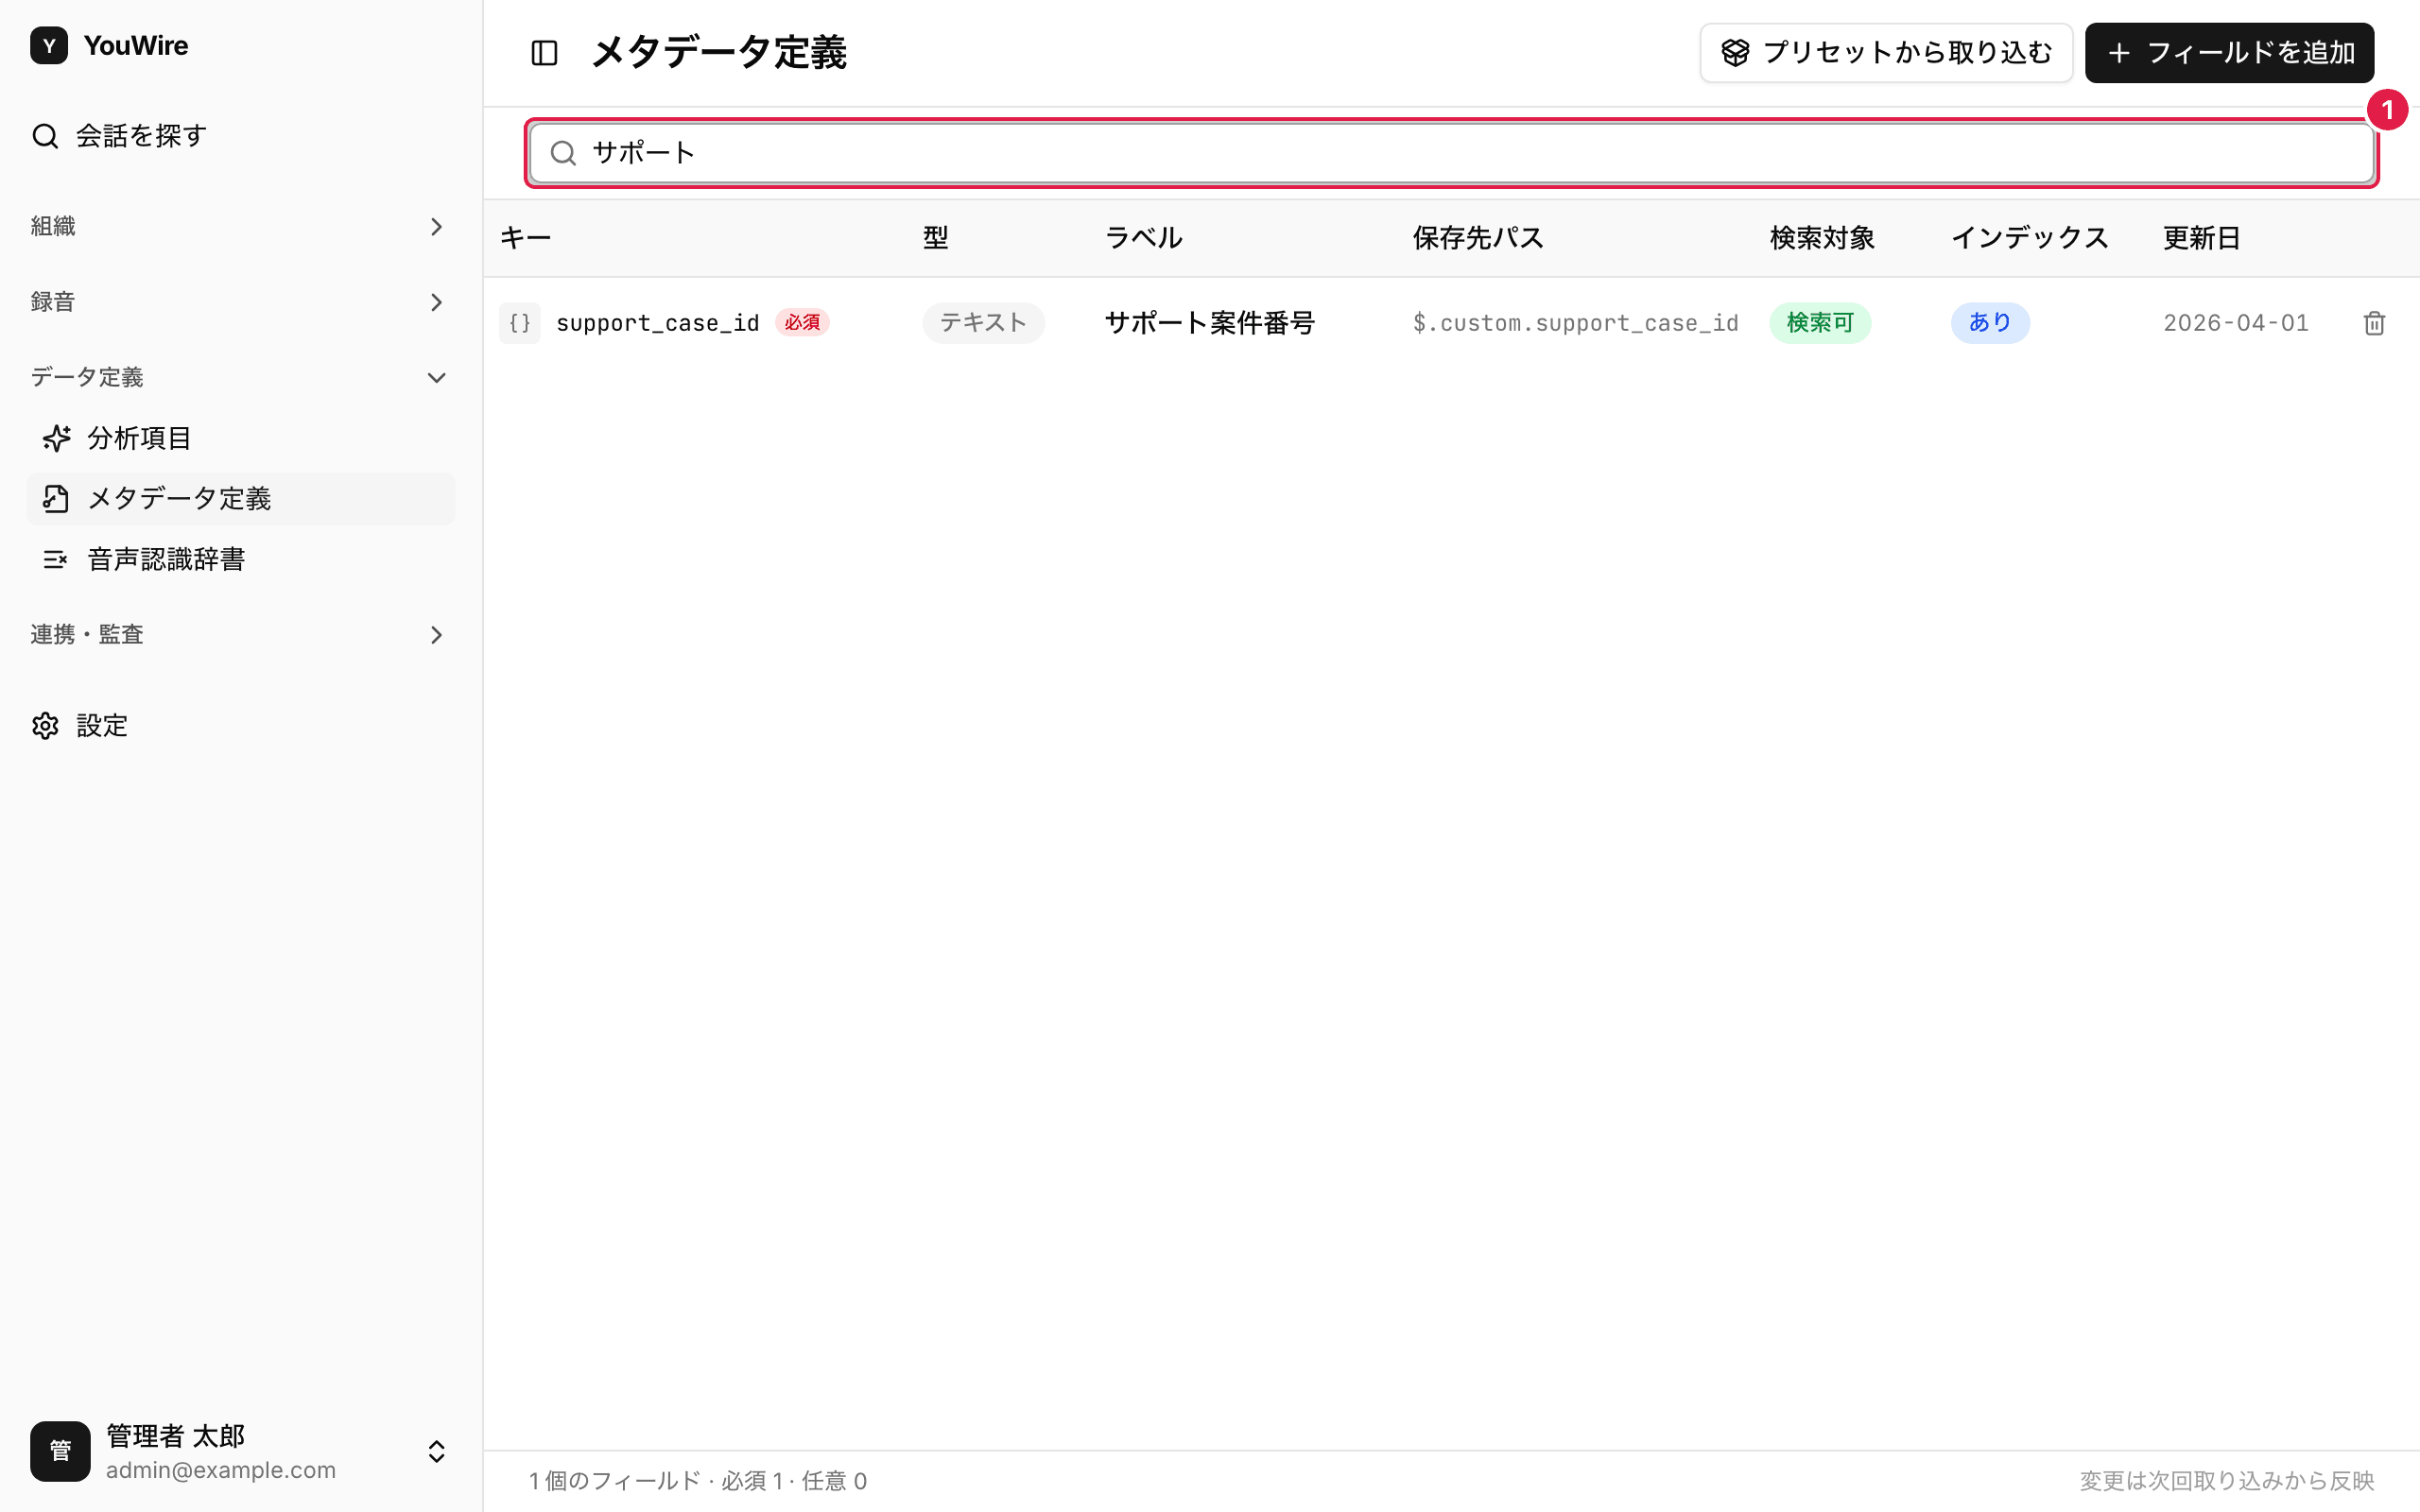The height and width of the screenshot is (1512, 2420).
Task: Click the 検索可 badge
Action: click(x=1820, y=323)
